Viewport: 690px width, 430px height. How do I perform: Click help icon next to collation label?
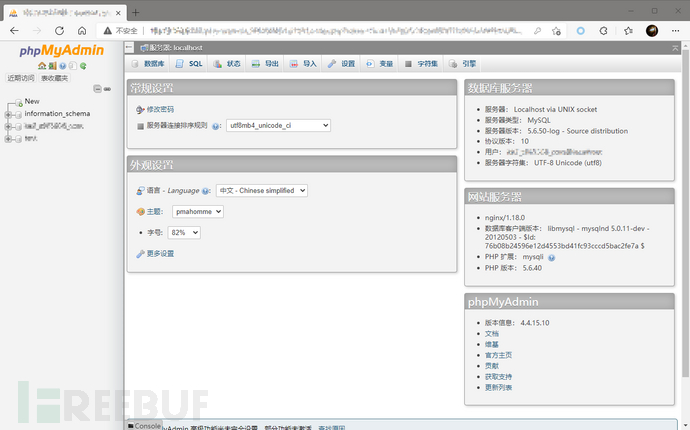[x=216, y=126]
